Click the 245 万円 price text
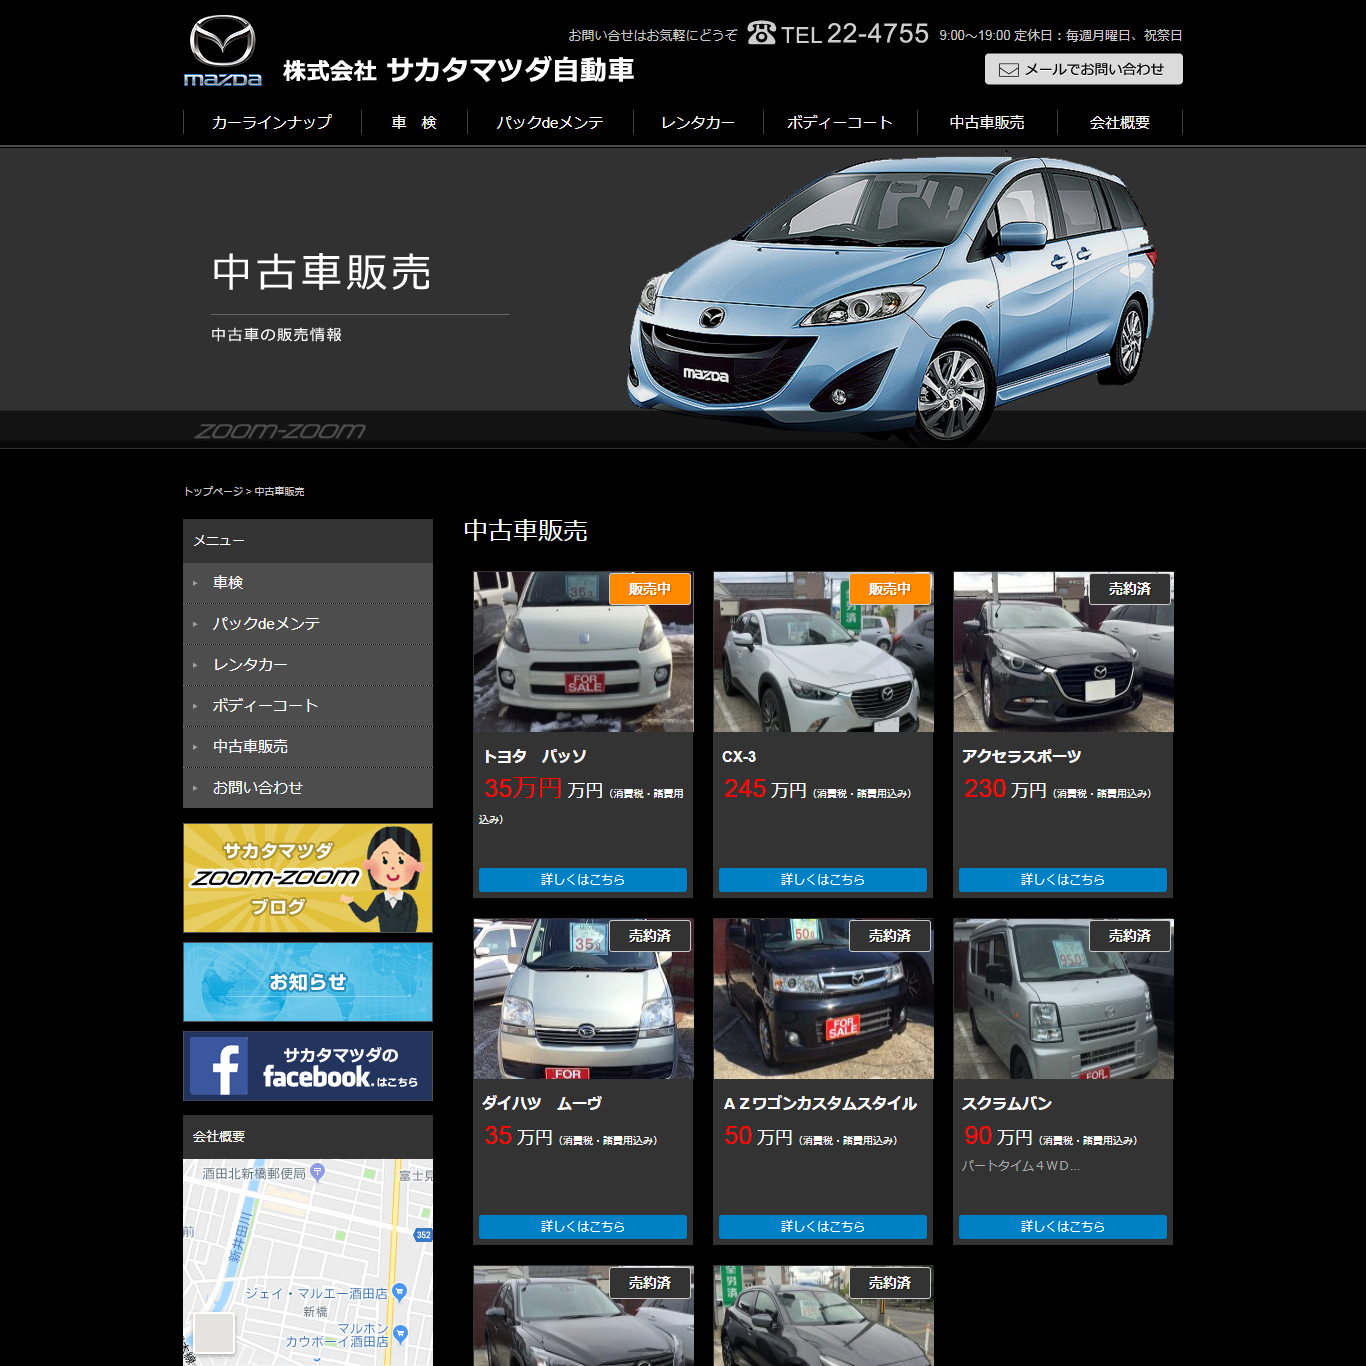Viewport: 1366px width, 1366px height. pos(765,789)
